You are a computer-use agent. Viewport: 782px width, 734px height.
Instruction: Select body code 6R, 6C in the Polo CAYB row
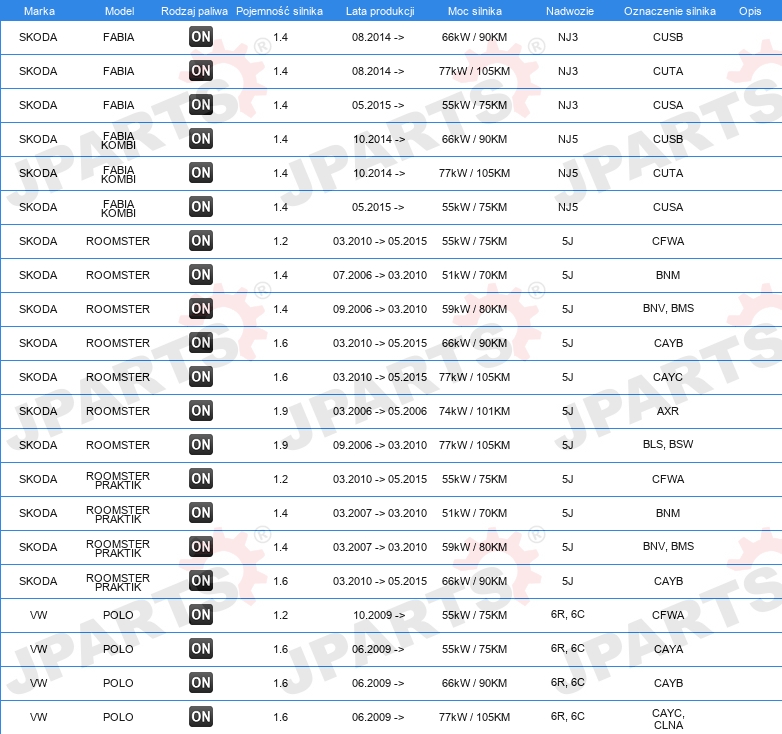coord(568,682)
